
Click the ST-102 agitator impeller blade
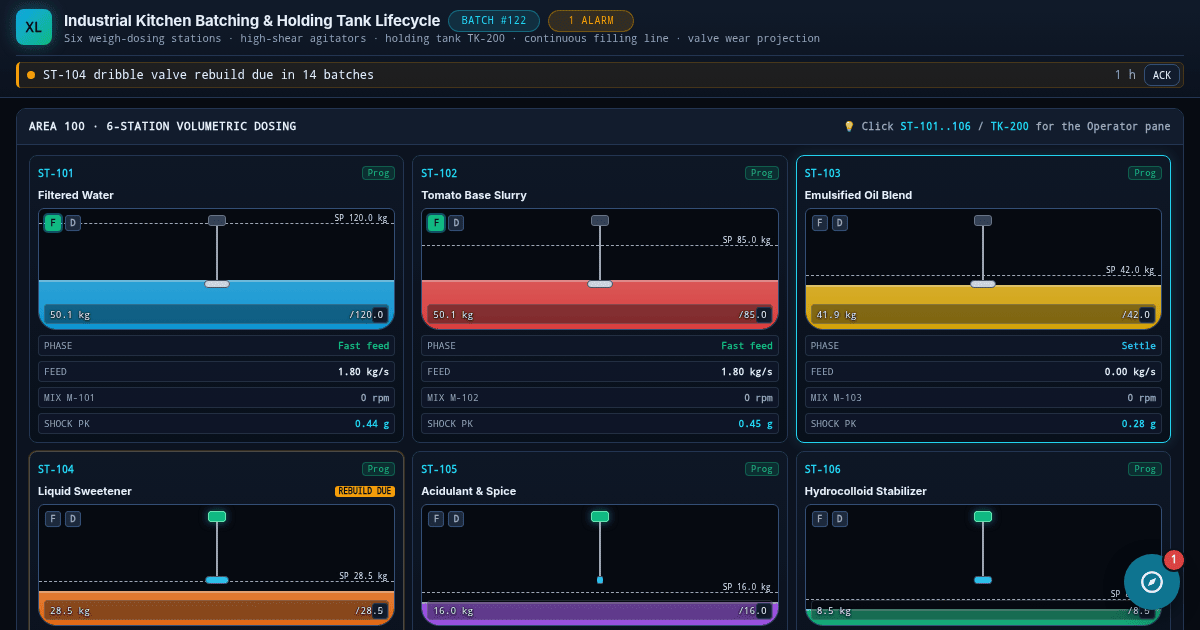click(x=600, y=284)
